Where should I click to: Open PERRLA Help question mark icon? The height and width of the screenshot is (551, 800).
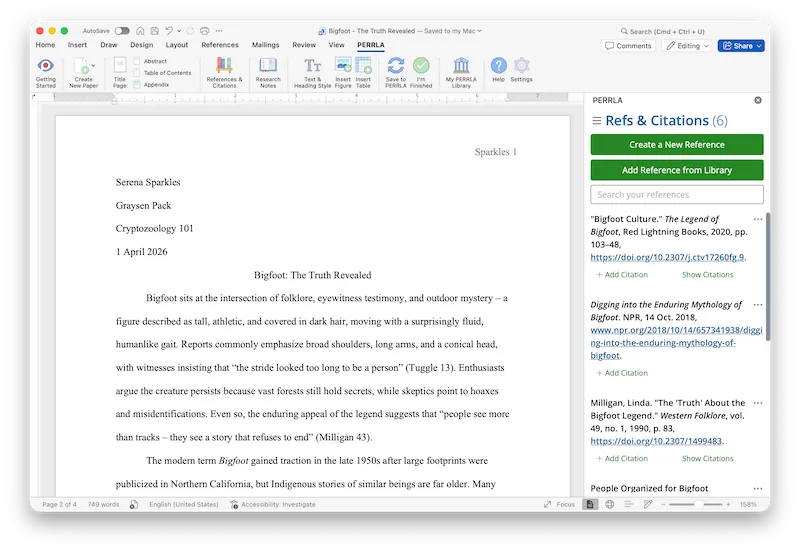(x=498, y=65)
